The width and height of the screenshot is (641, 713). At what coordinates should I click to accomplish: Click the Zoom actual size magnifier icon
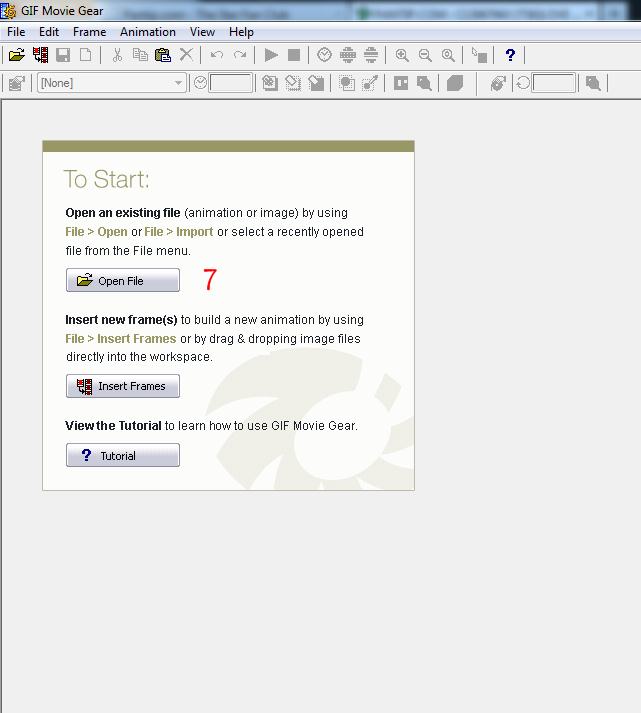click(x=448, y=55)
